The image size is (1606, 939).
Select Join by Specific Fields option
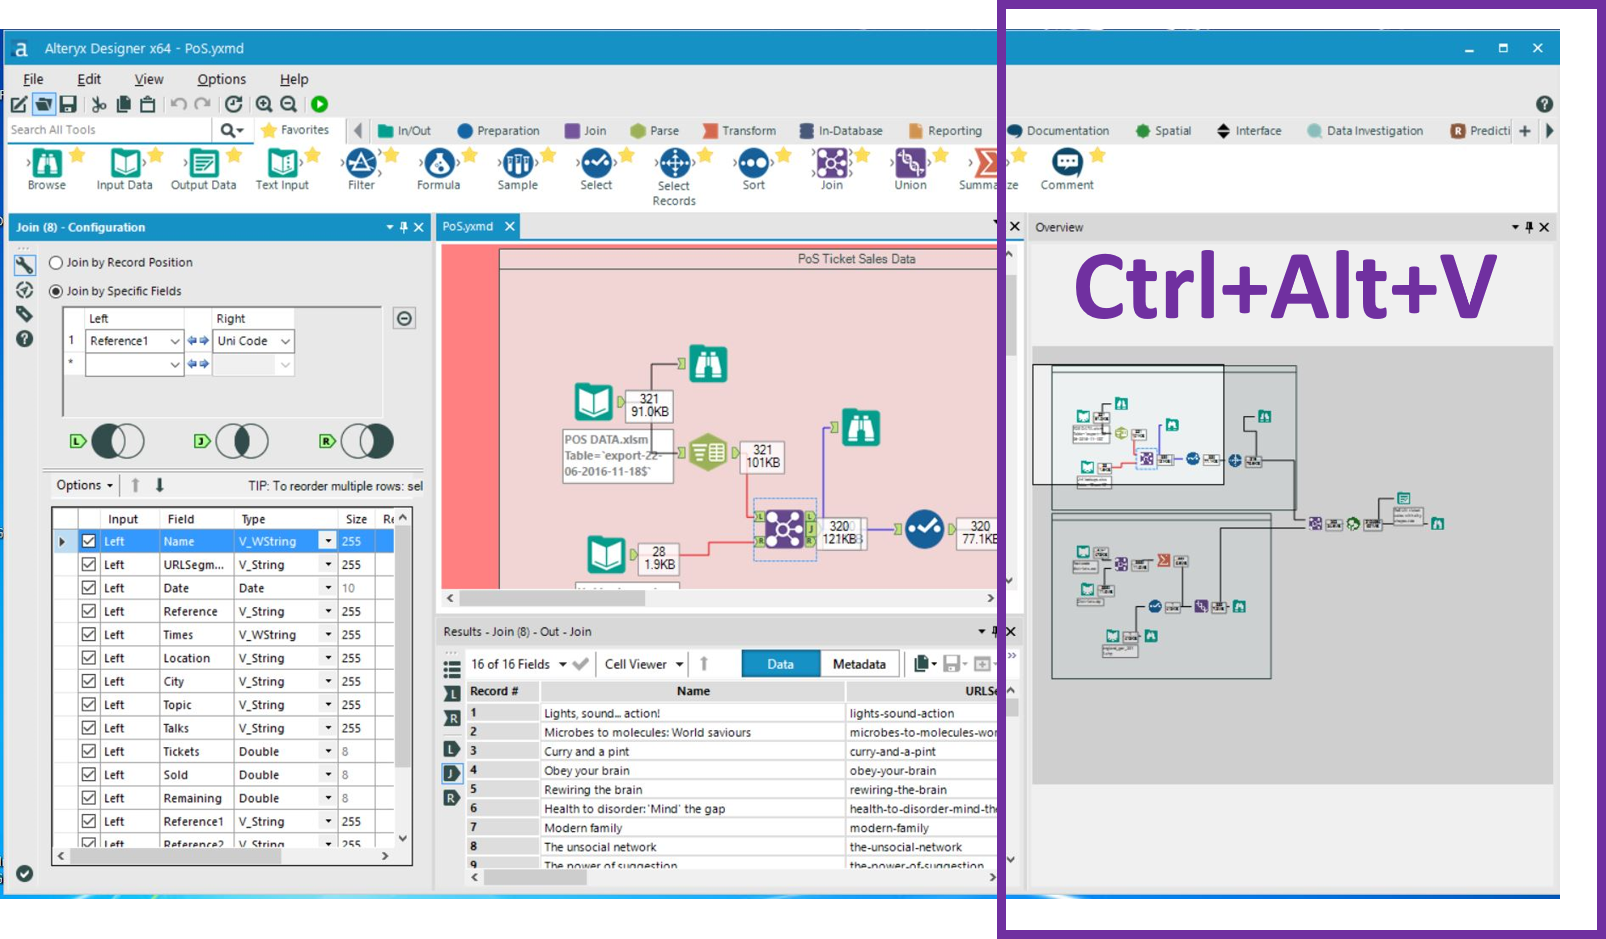[56, 292]
